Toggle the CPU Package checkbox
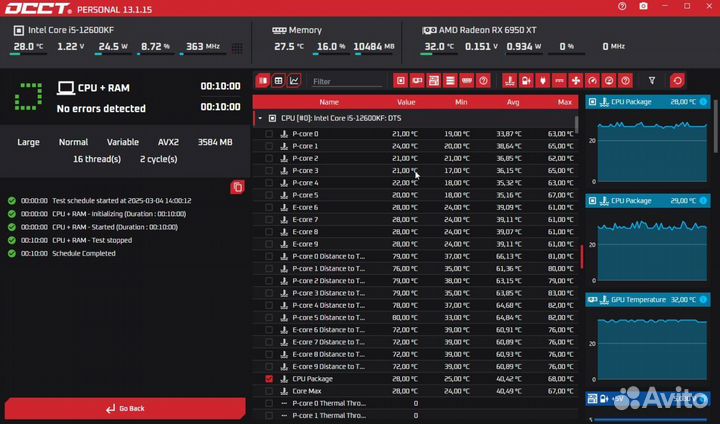 click(269, 379)
